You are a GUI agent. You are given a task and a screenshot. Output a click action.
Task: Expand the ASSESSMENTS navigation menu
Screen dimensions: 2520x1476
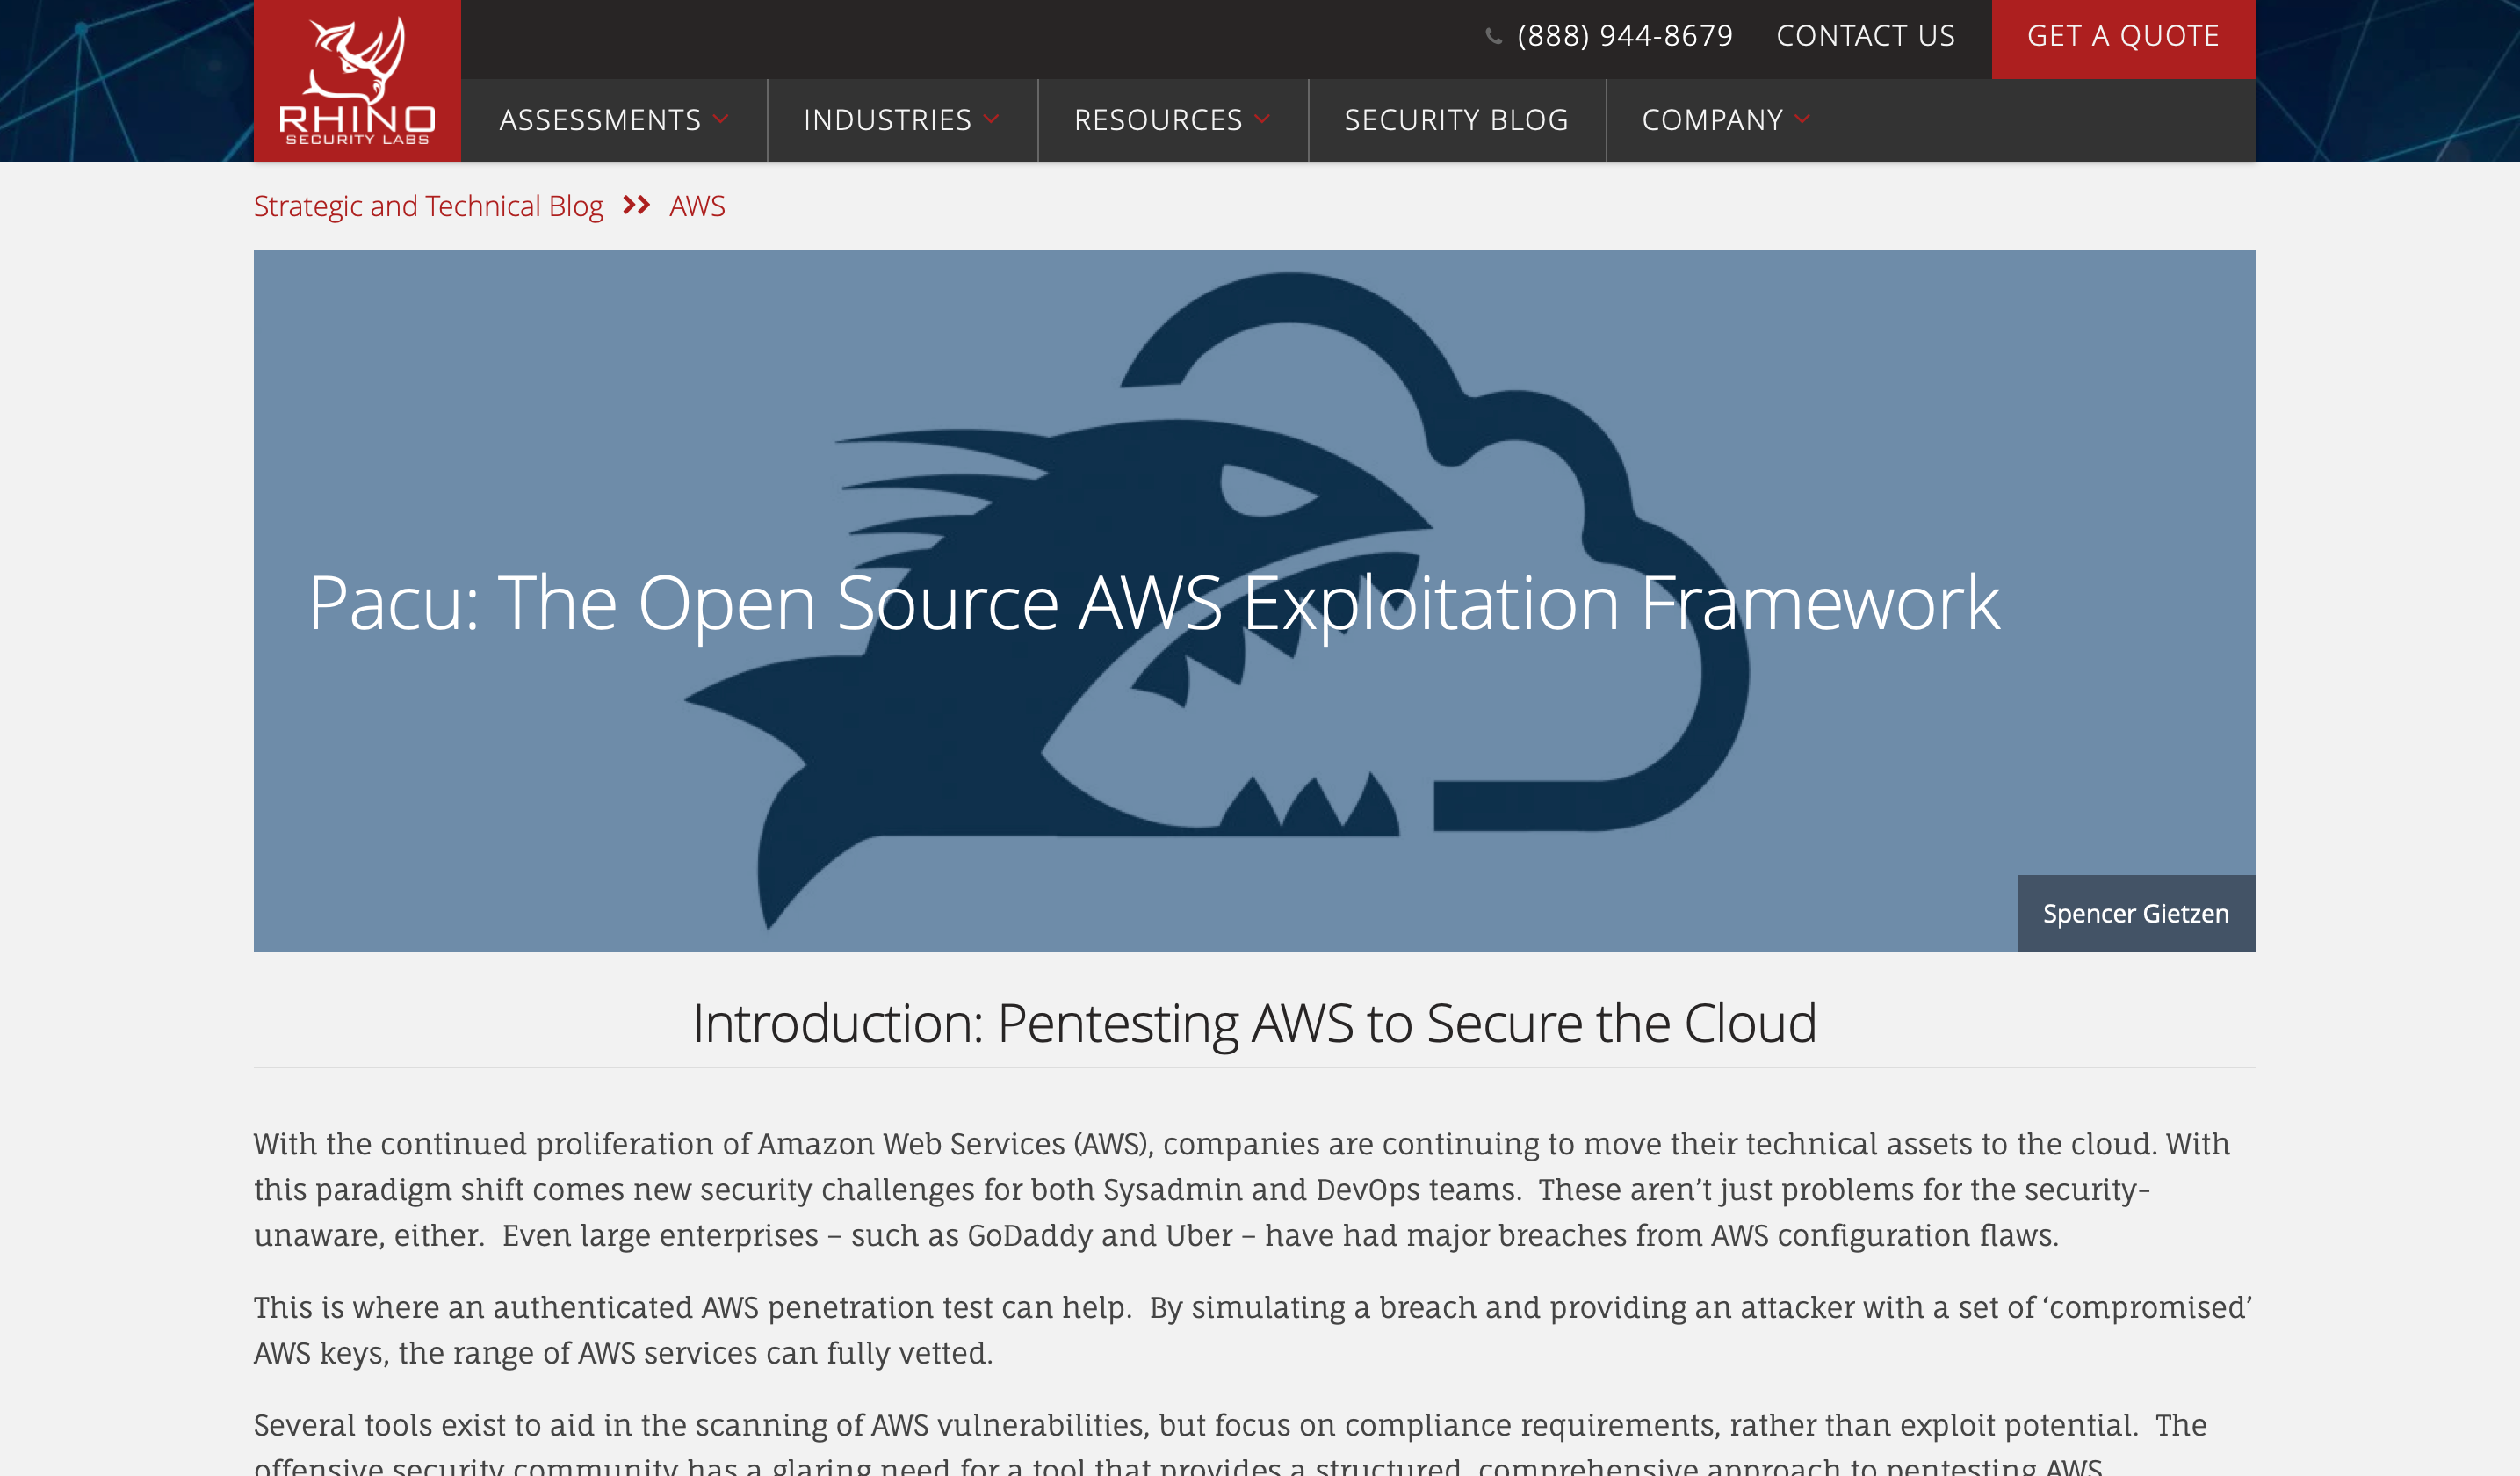(x=615, y=119)
